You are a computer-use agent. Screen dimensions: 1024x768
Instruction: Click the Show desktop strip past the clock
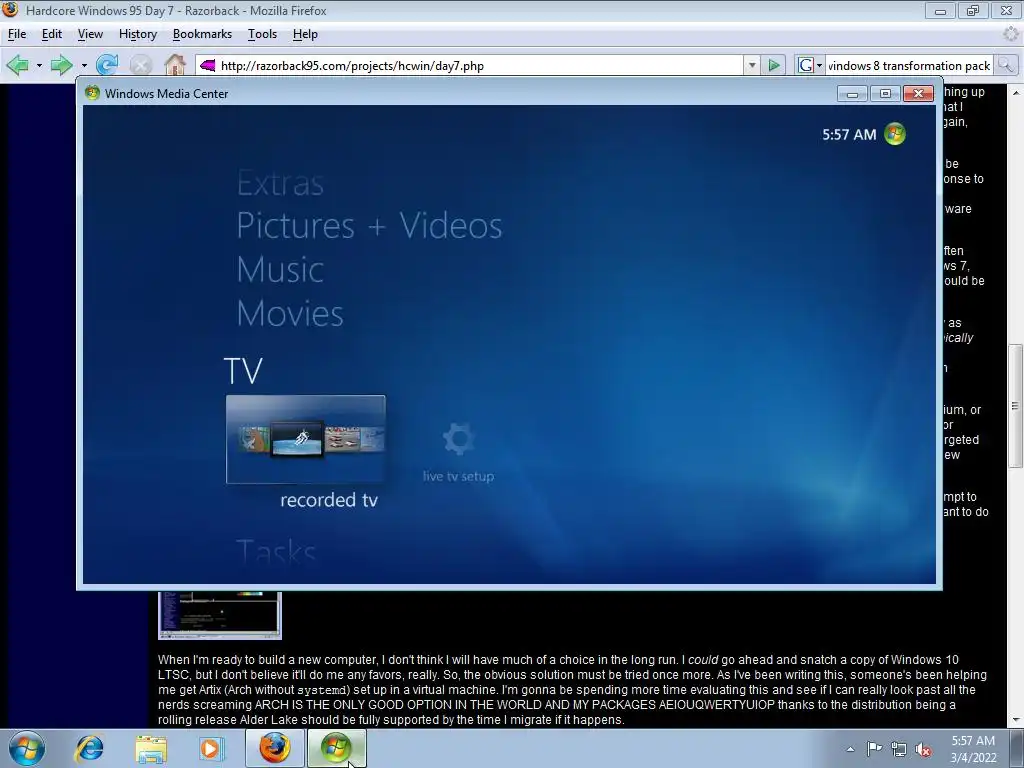click(x=1019, y=749)
